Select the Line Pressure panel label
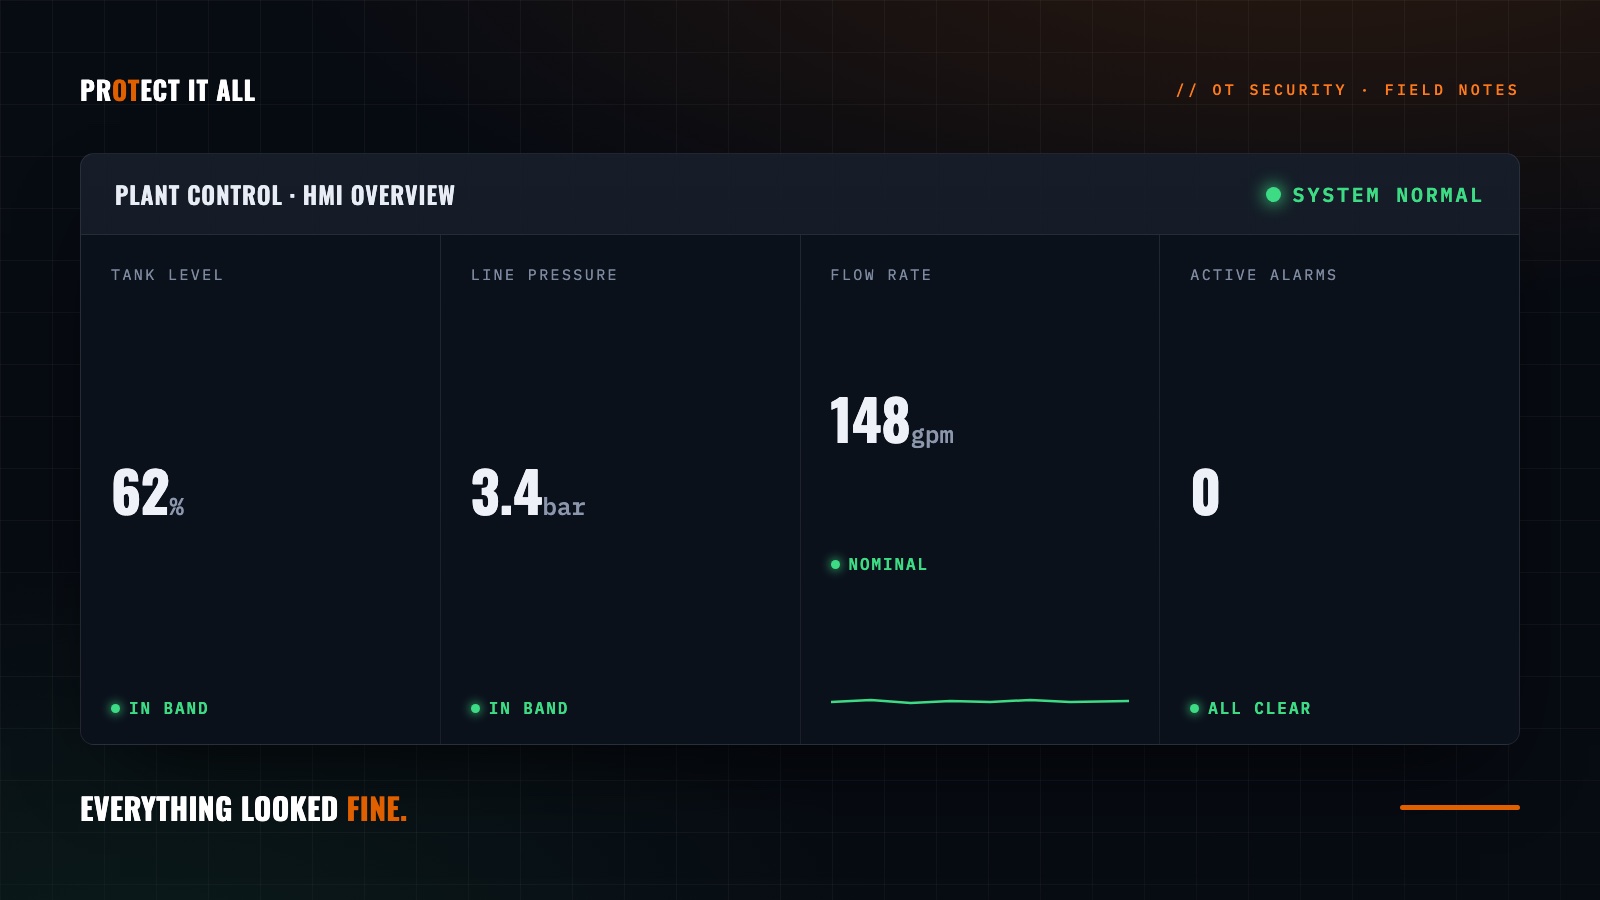This screenshot has height=900, width=1600. [x=544, y=275]
